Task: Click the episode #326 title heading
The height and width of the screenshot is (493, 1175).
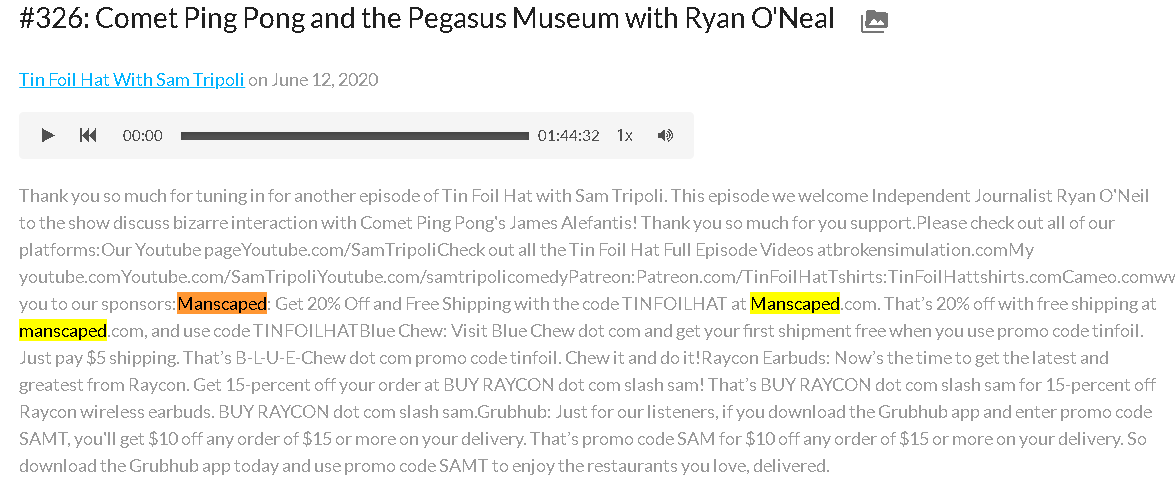Action: tap(426, 19)
